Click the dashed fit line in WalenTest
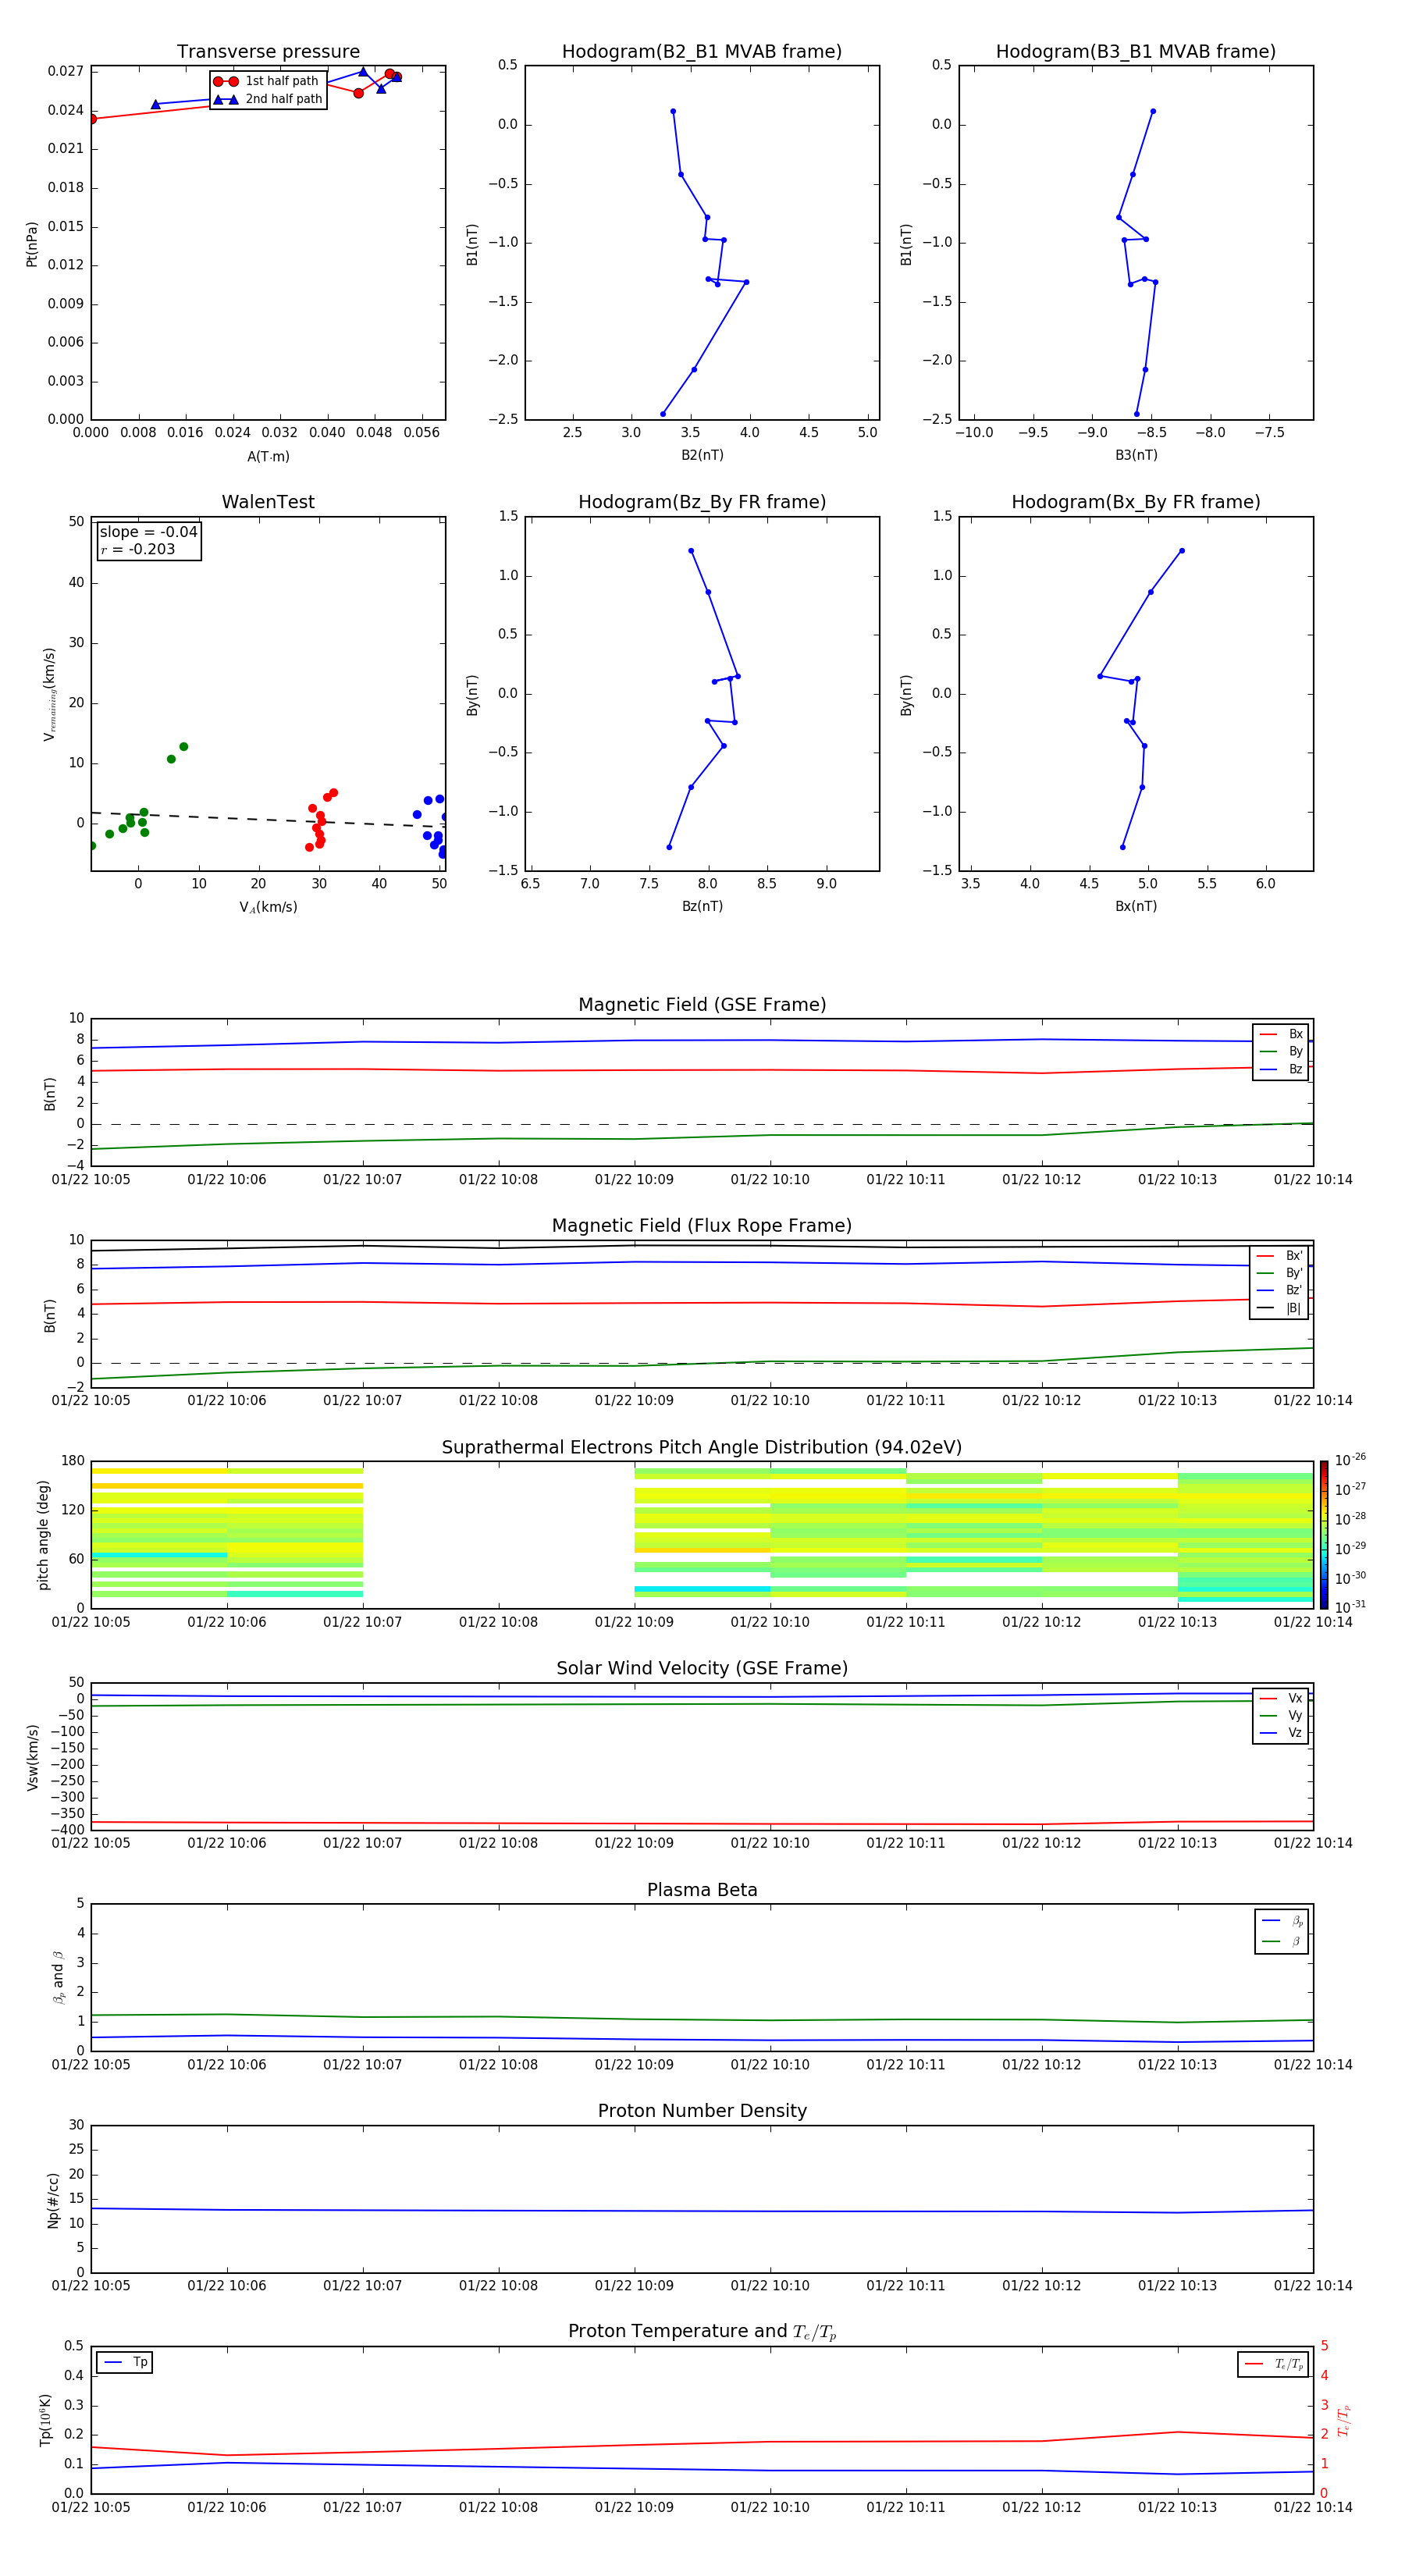Image resolution: width=1405 pixels, height=2576 pixels. tap(268, 820)
